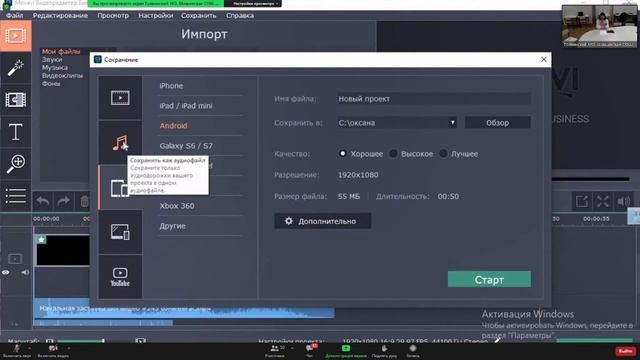Open the Zoom and pan magnifier tool
This screenshot has width=640, height=360.
(16, 164)
